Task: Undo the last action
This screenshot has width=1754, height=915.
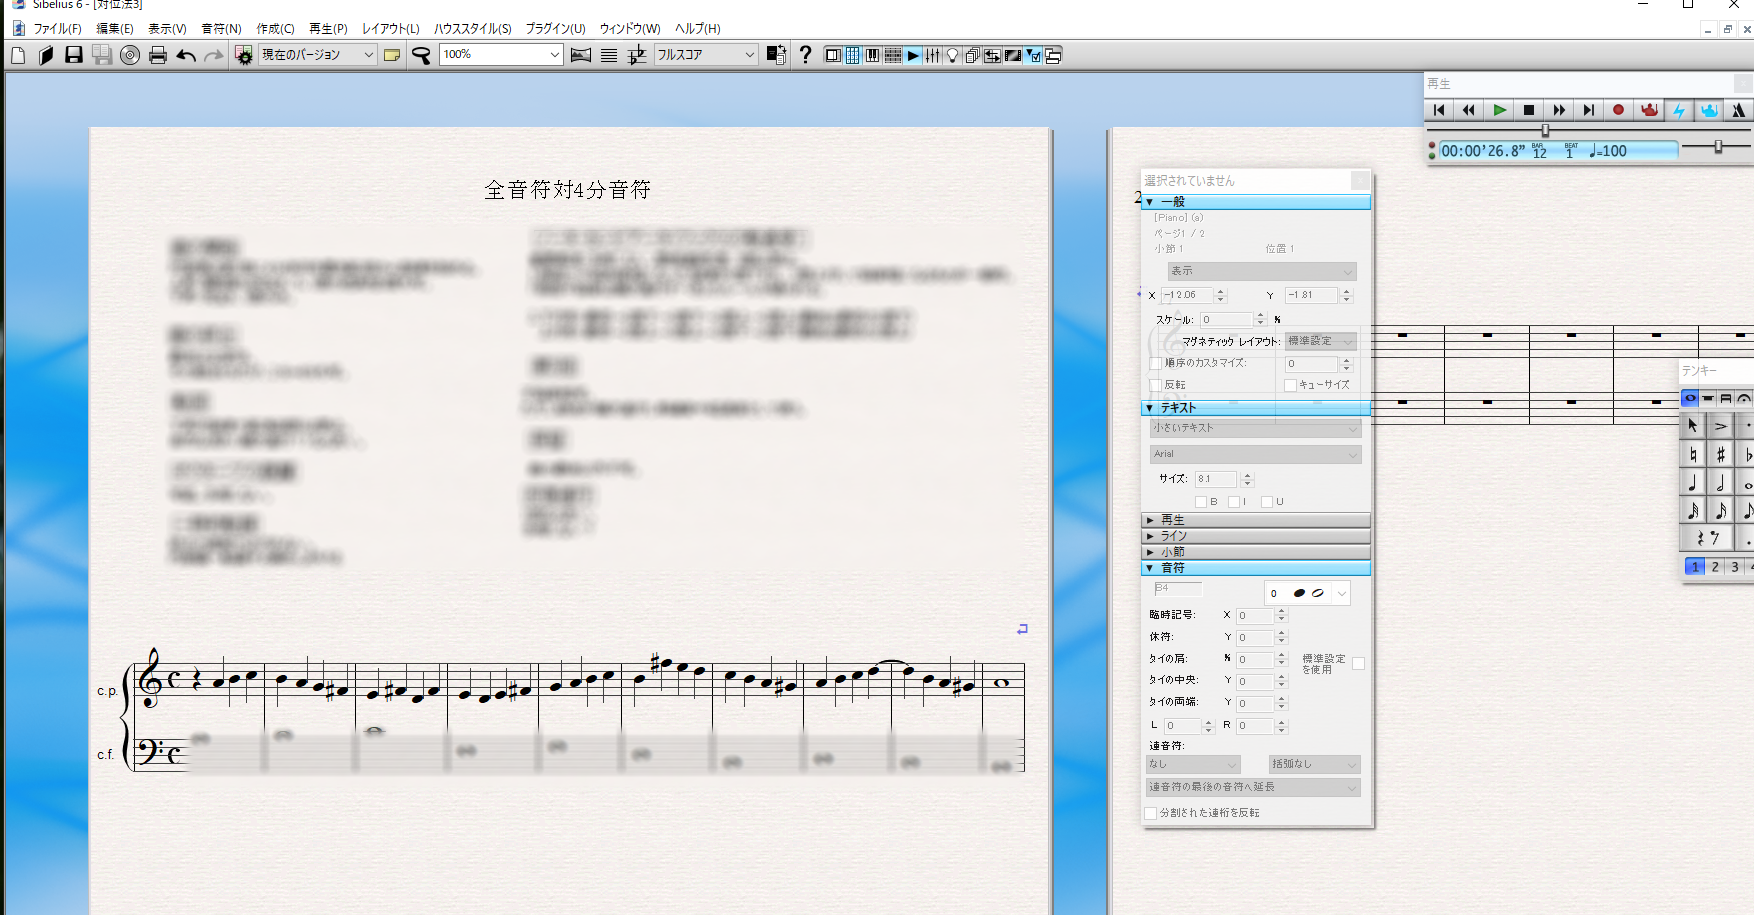Action: (x=186, y=55)
